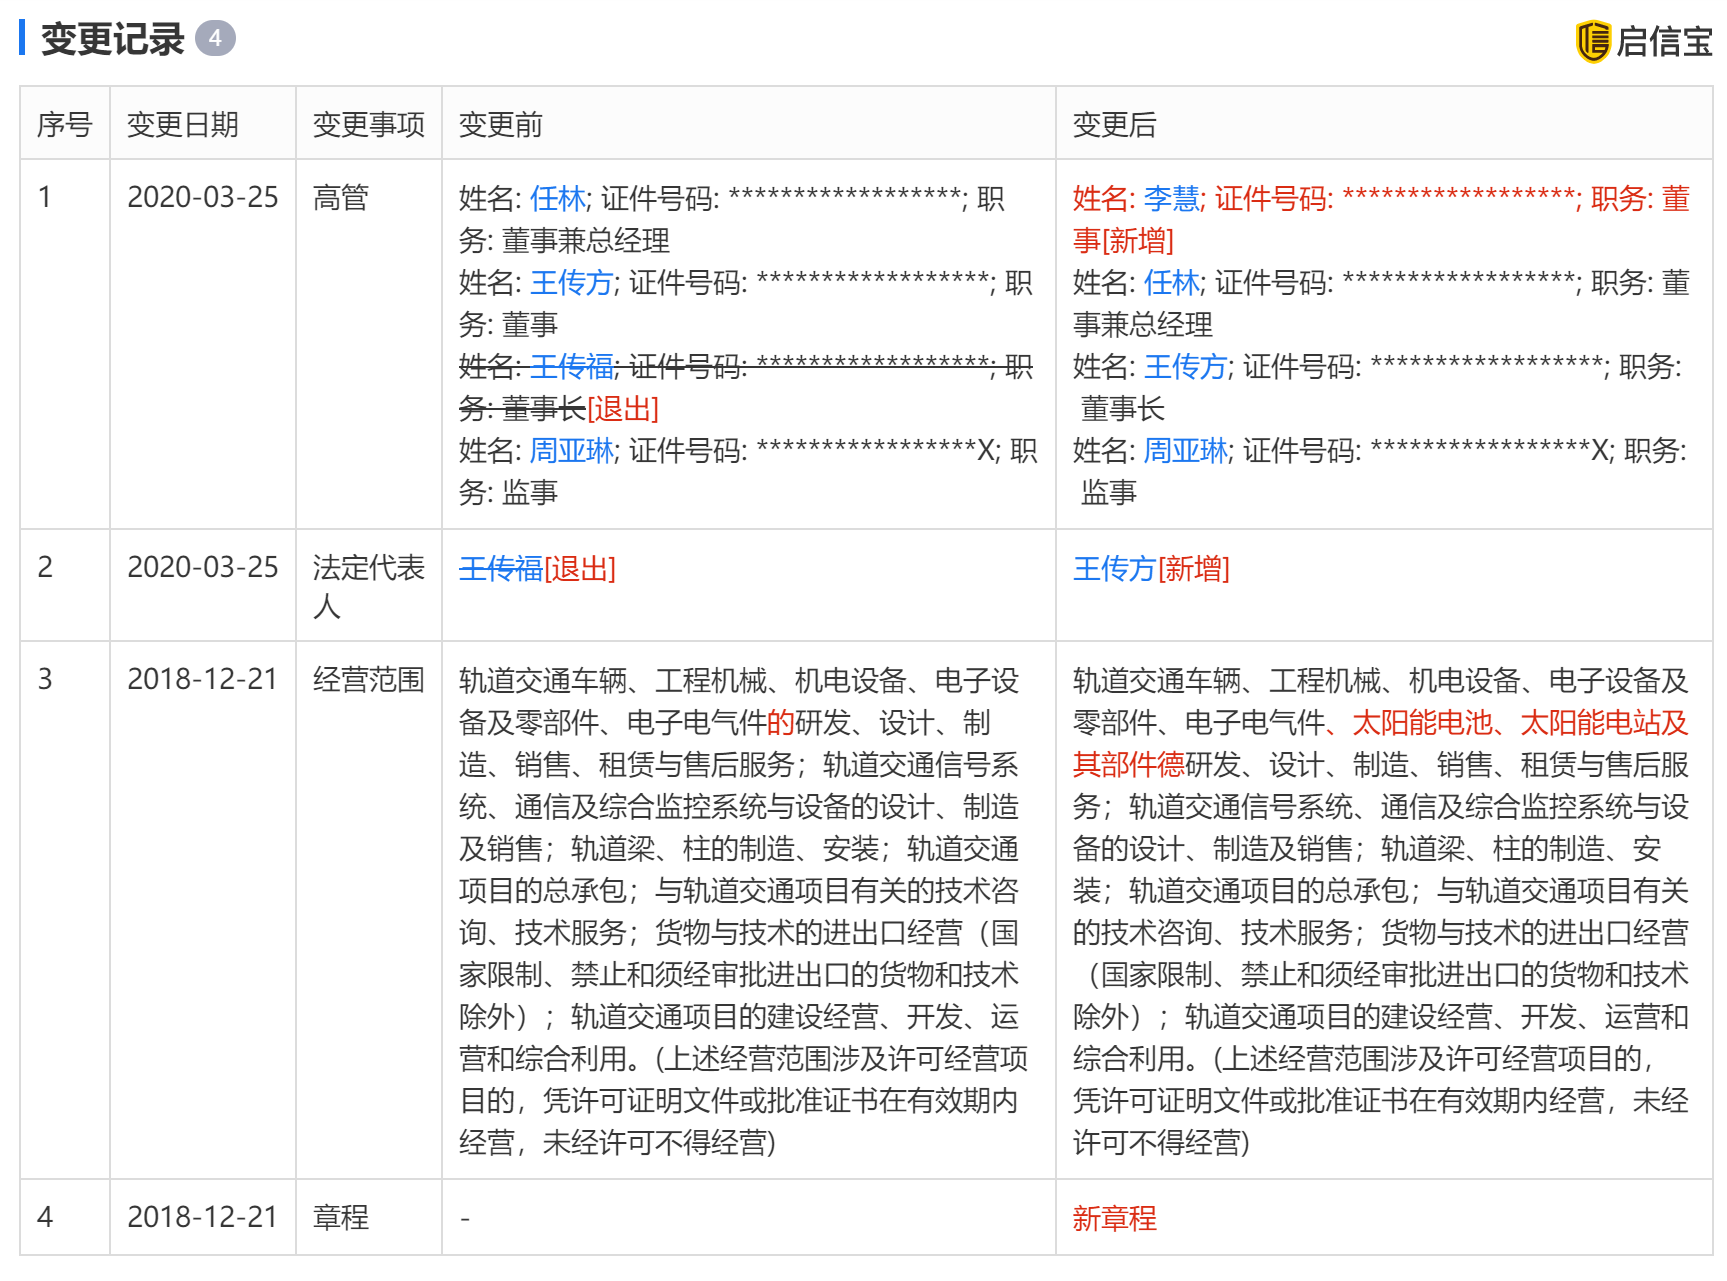Open the exited legal representative 王传福 link
The width and height of the screenshot is (1727, 1281).
(x=500, y=569)
